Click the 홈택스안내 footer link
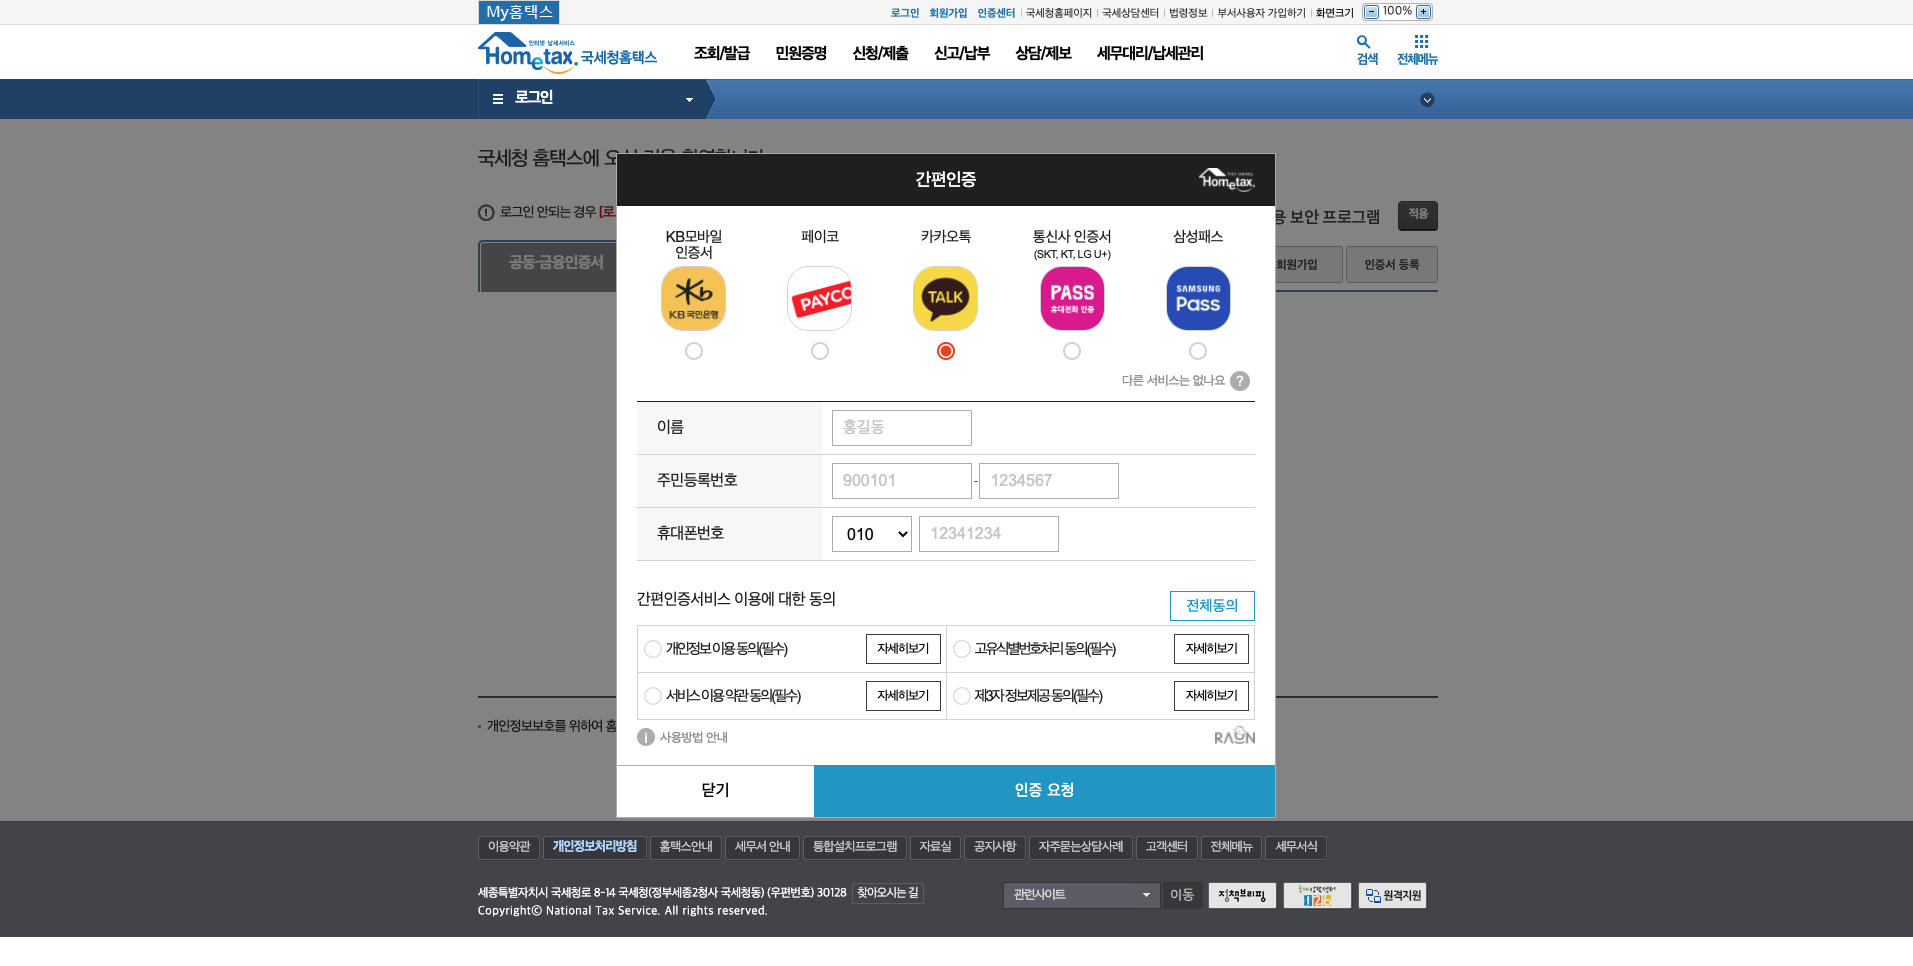 pyautogui.click(x=686, y=847)
